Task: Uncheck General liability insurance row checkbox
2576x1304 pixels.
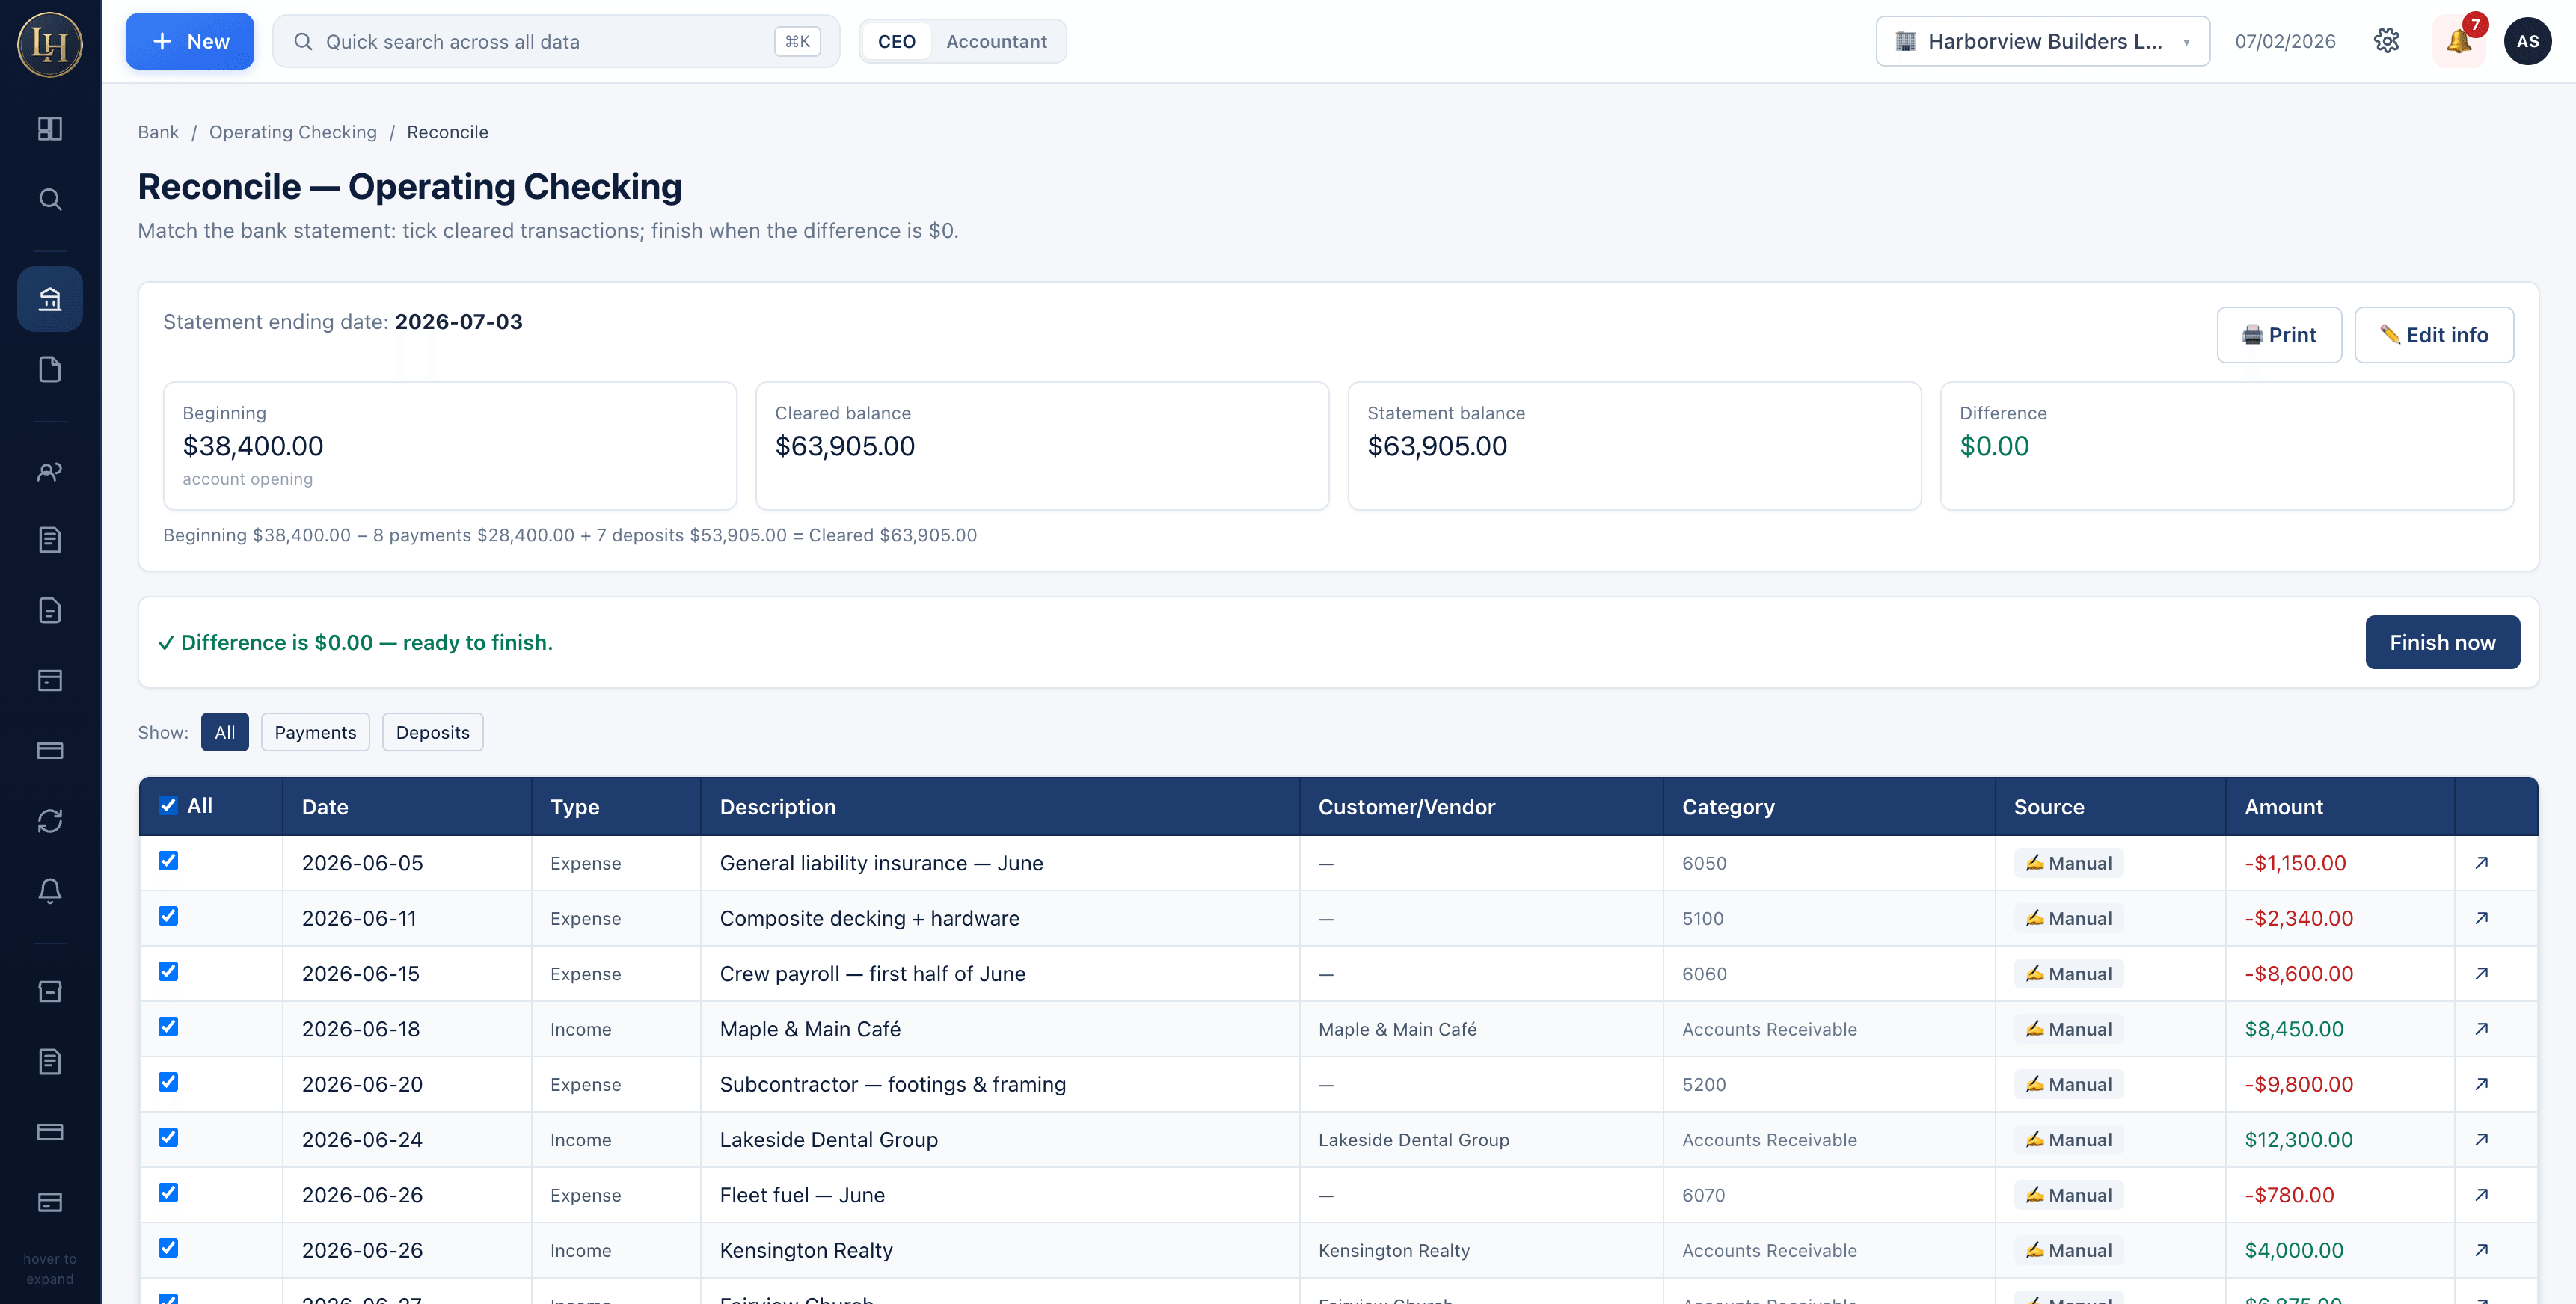Action: [x=168, y=861]
